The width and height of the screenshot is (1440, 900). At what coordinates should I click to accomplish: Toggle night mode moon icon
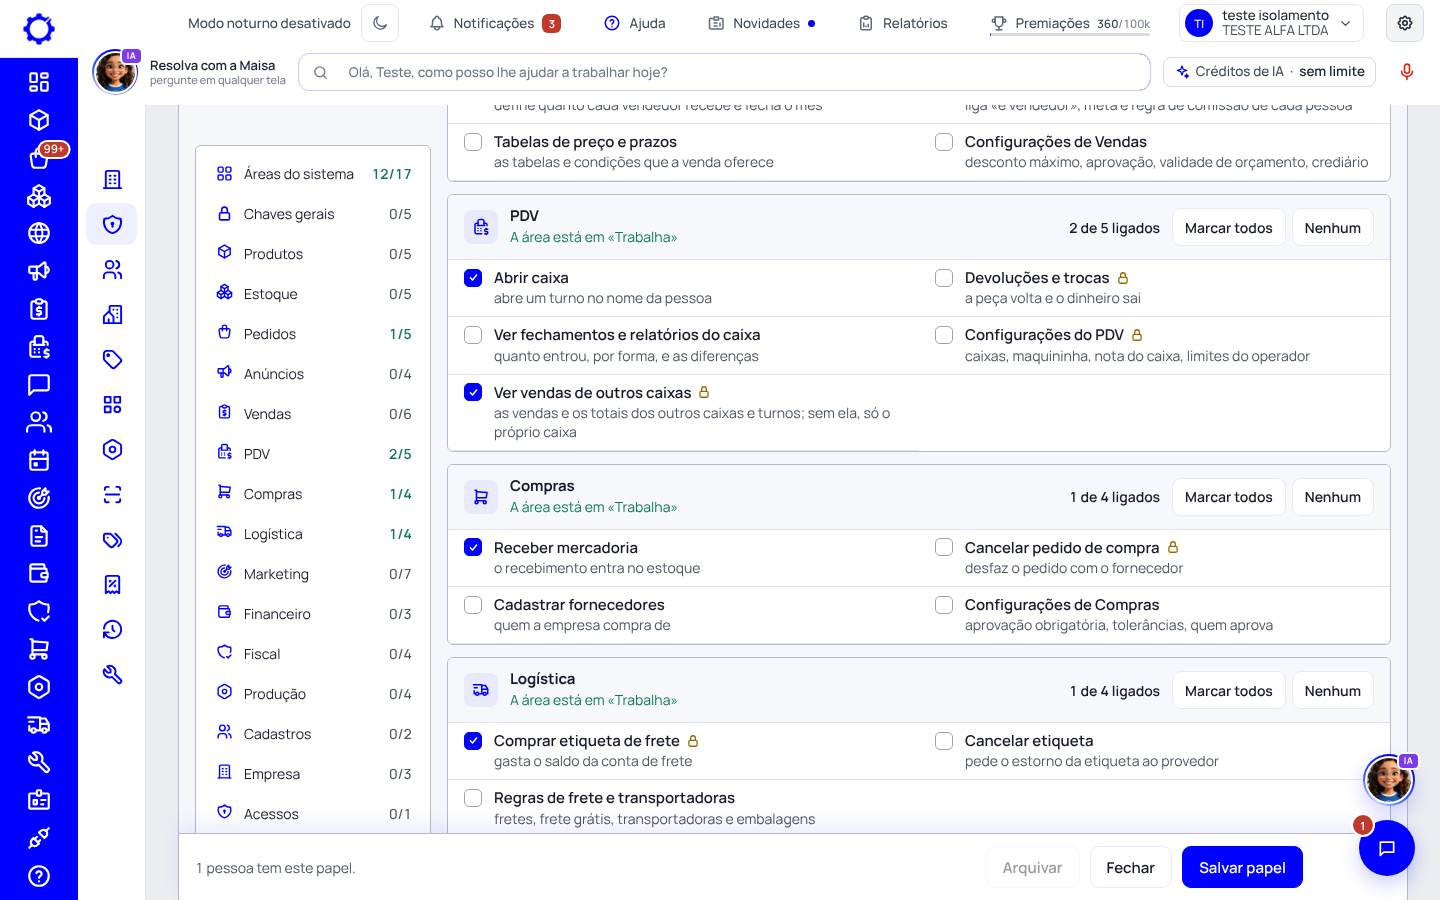point(380,23)
